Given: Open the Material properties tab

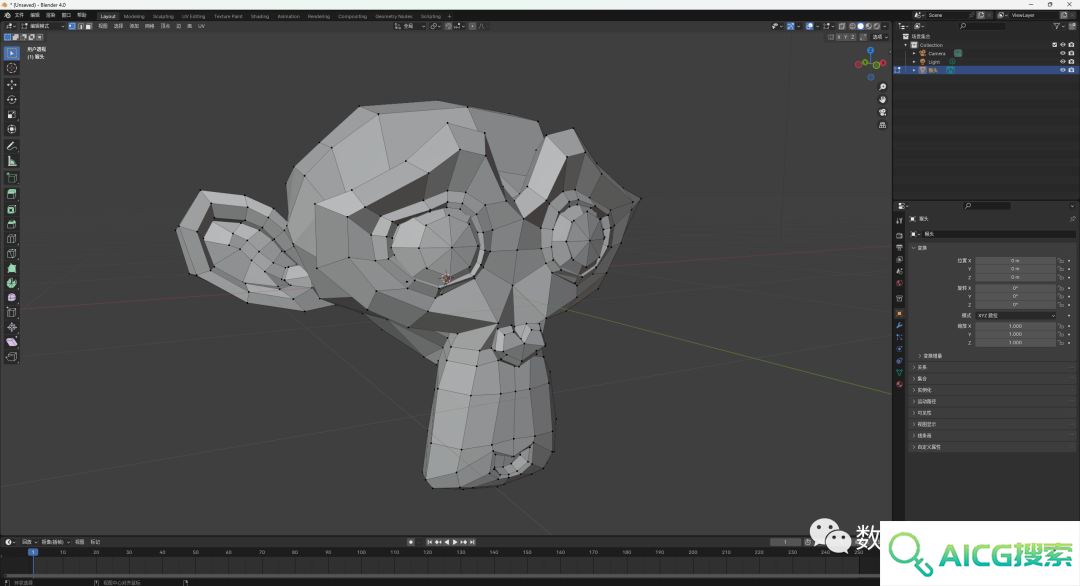Looking at the screenshot, I should point(900,384).
